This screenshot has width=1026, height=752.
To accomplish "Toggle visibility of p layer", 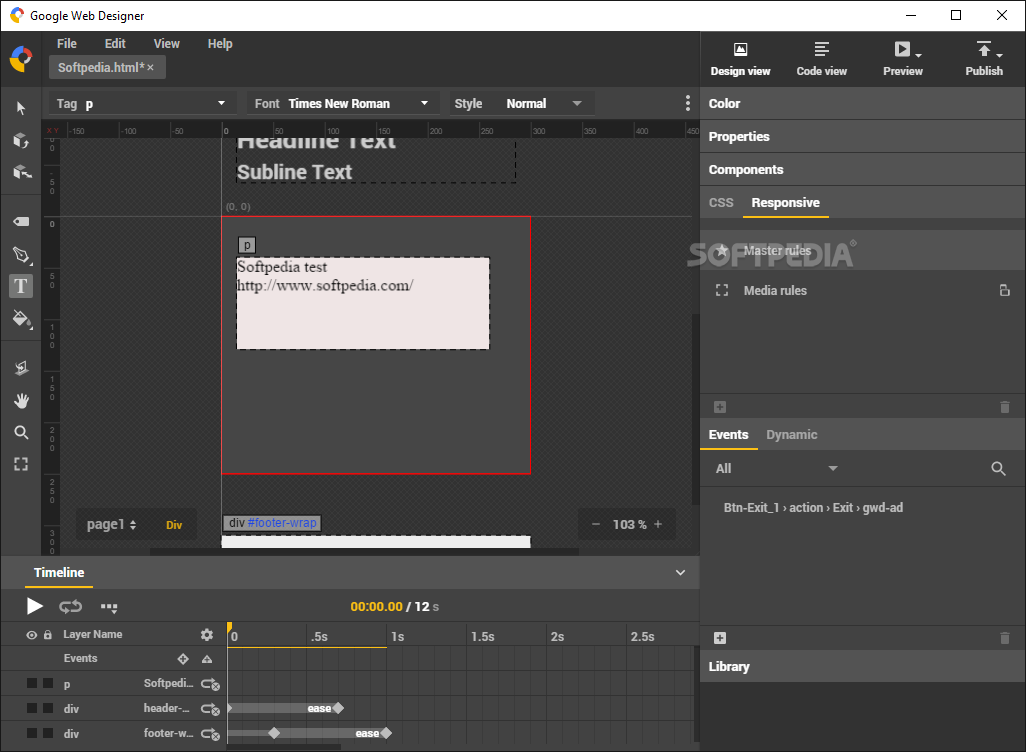I will [31, 683].
